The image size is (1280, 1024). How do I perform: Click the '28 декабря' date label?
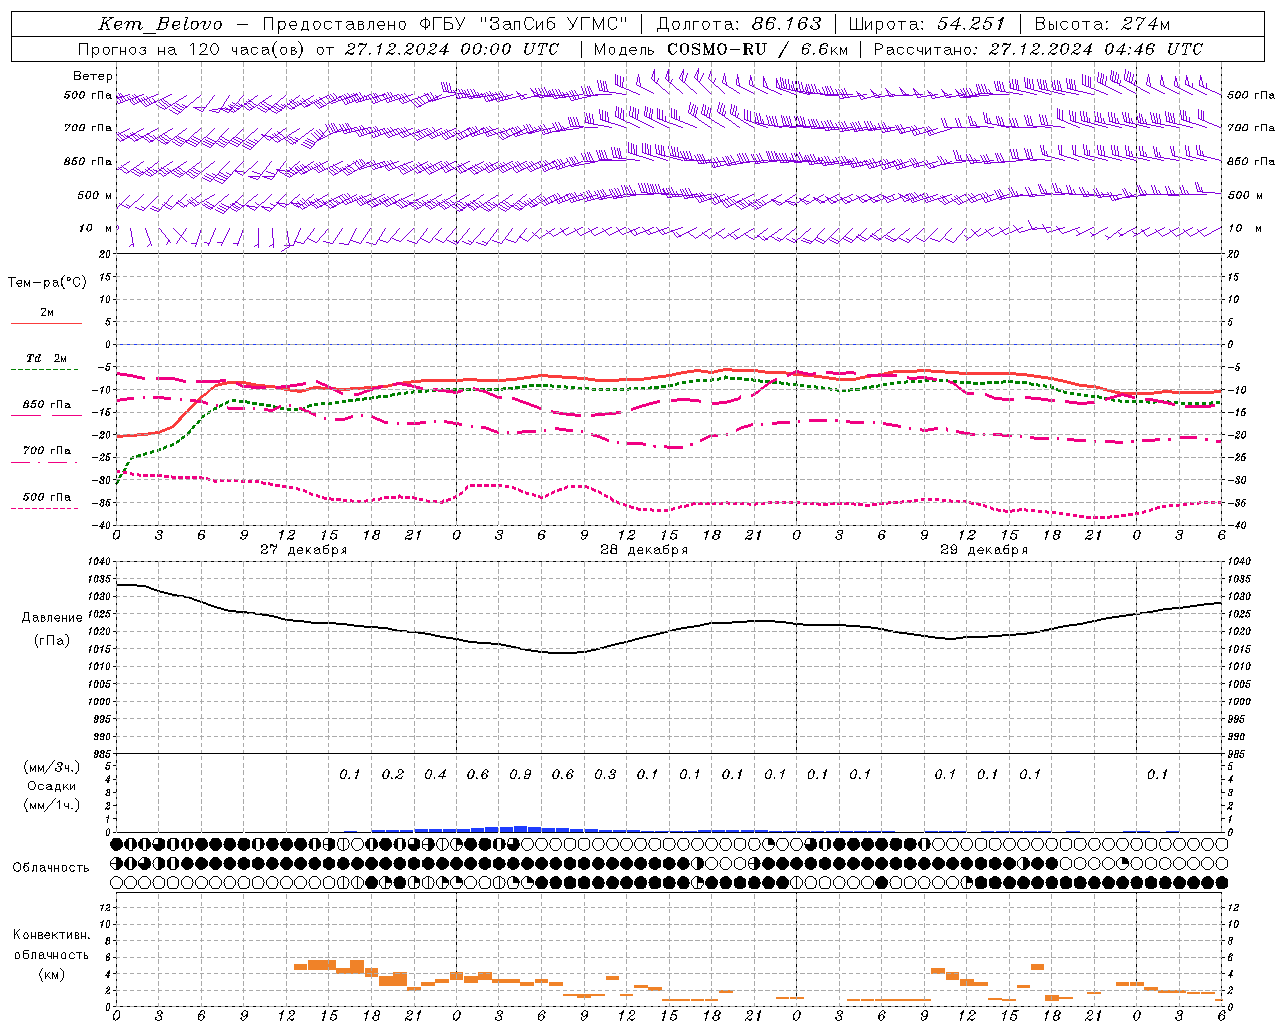coord(644,550)
